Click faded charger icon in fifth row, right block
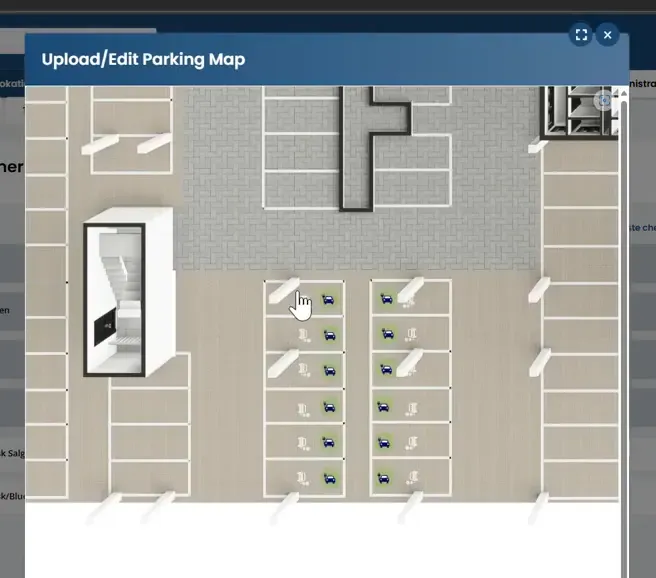Image resolution: width=656 pixels, height=578 pixels. point(411,443)
